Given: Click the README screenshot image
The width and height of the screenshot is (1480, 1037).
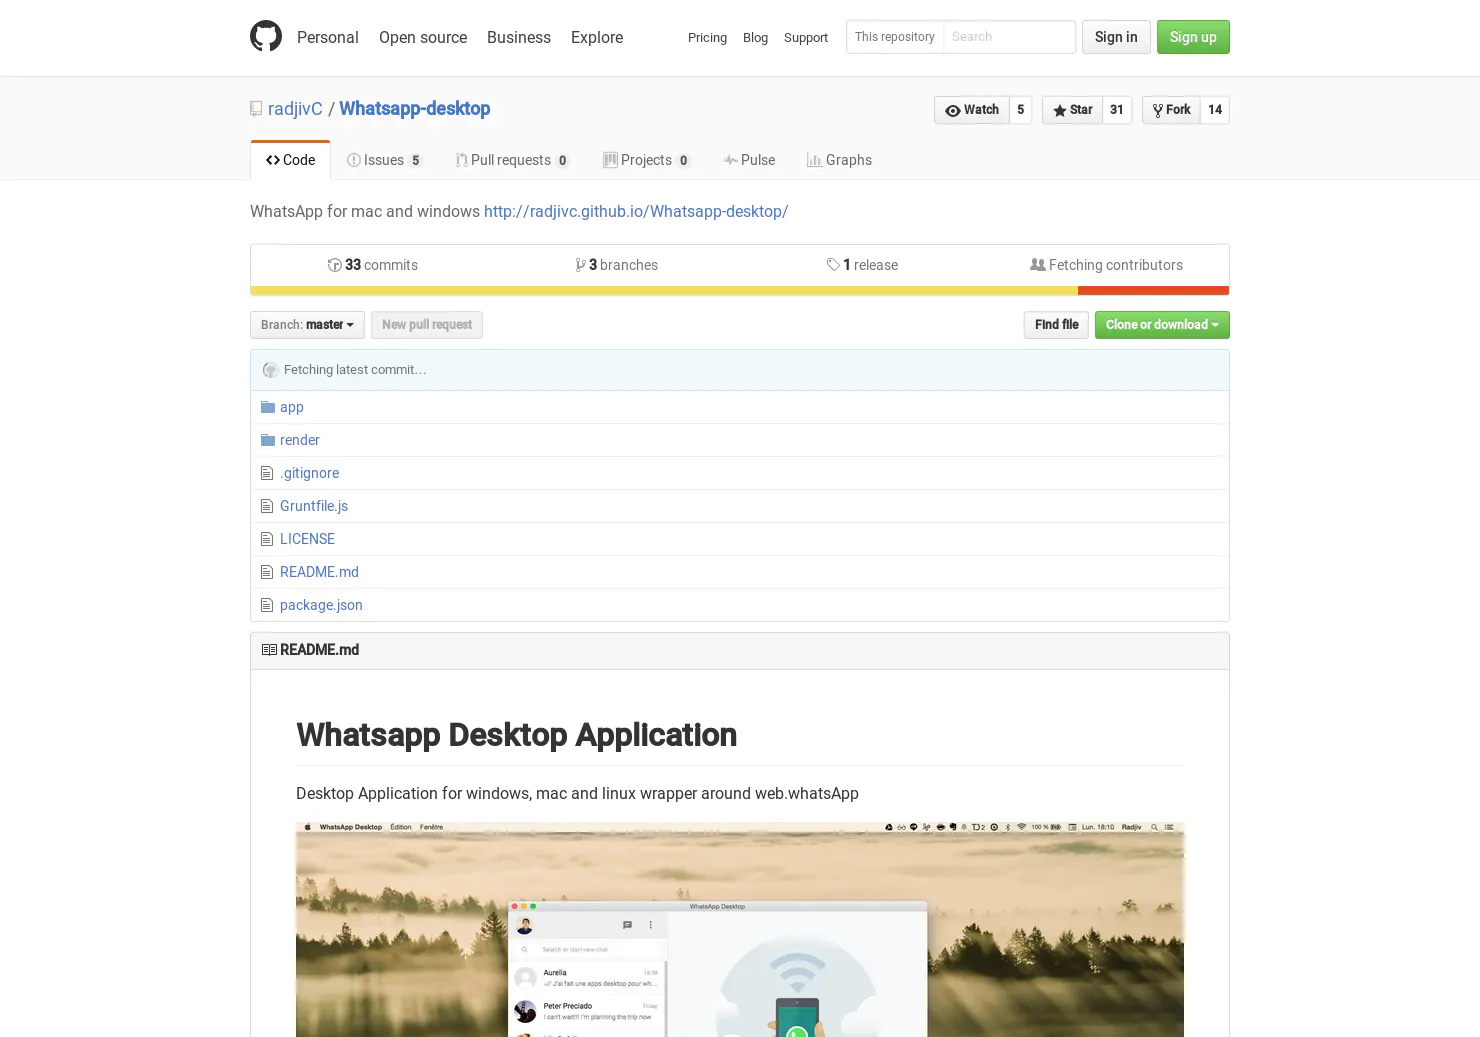Looking at the screenshot, I should coord(740,930).
